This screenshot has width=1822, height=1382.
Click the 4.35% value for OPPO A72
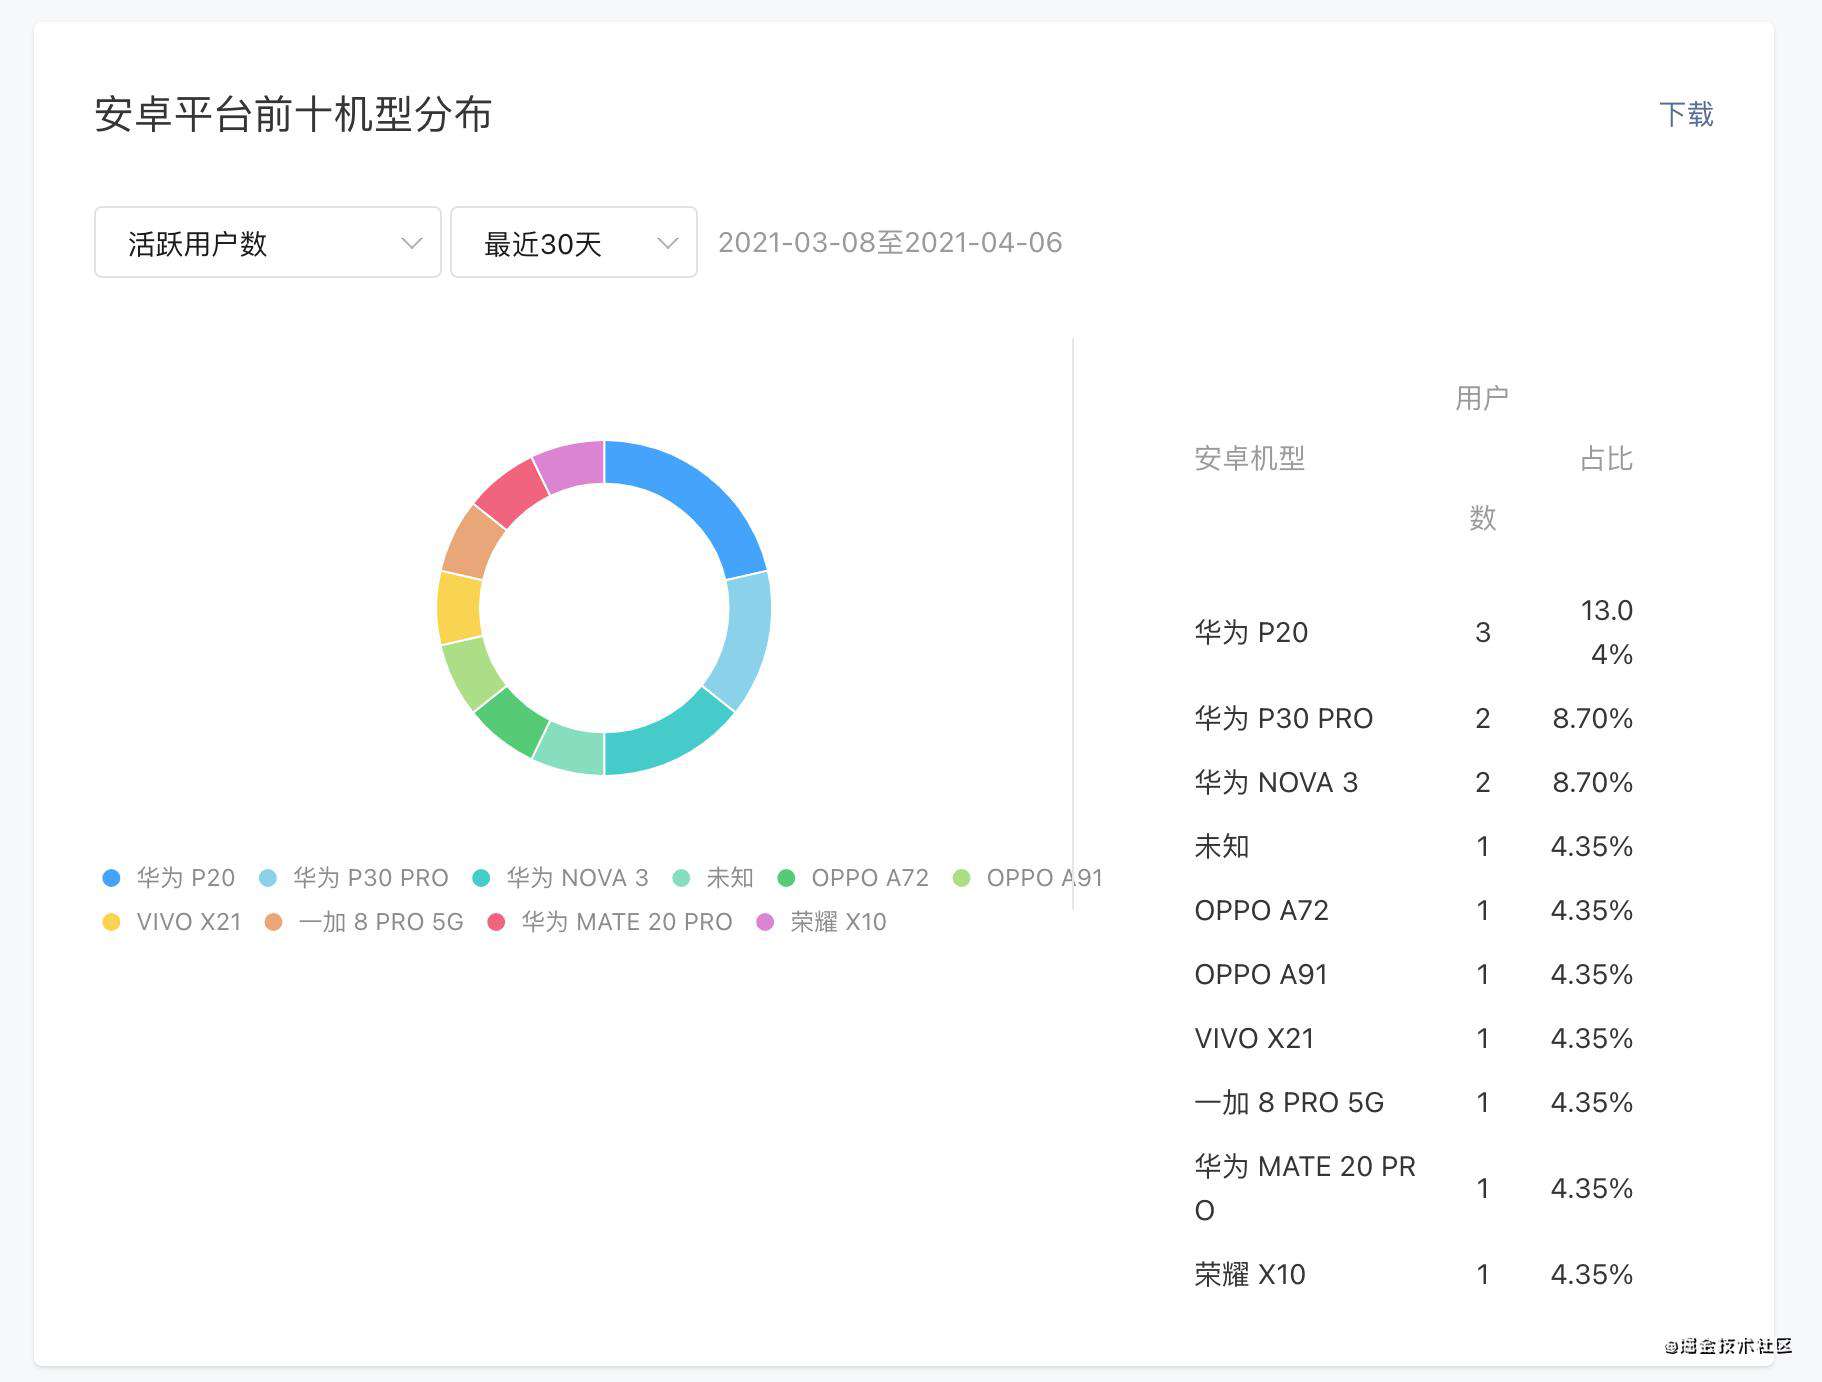(x=1592, y=910)
